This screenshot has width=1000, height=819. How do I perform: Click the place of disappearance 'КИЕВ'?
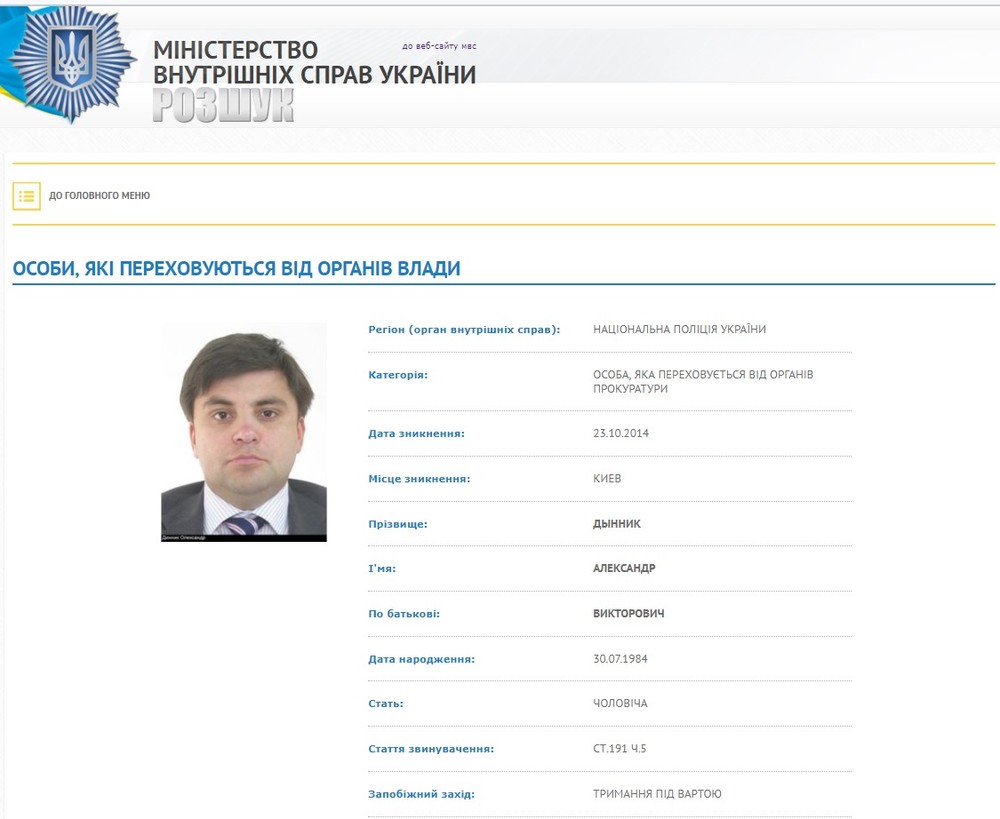tap(607, 478)
